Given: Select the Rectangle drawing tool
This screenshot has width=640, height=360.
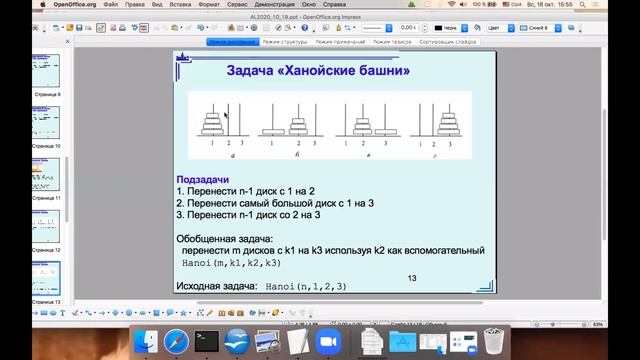Looking at the screenshot, I should point(44,313).
